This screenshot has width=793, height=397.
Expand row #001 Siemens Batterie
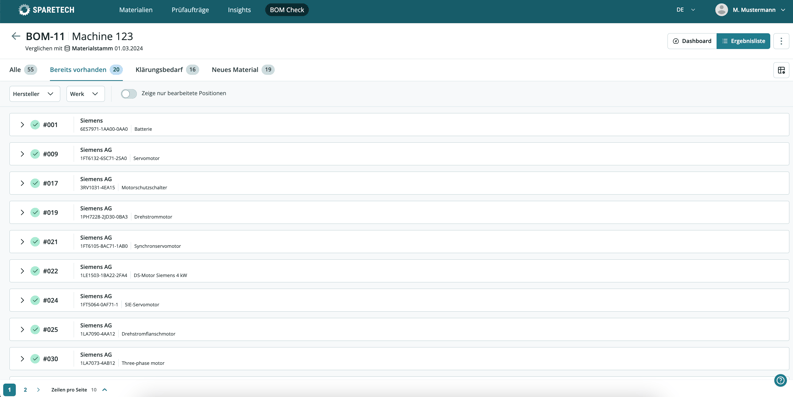pos(22,125)
